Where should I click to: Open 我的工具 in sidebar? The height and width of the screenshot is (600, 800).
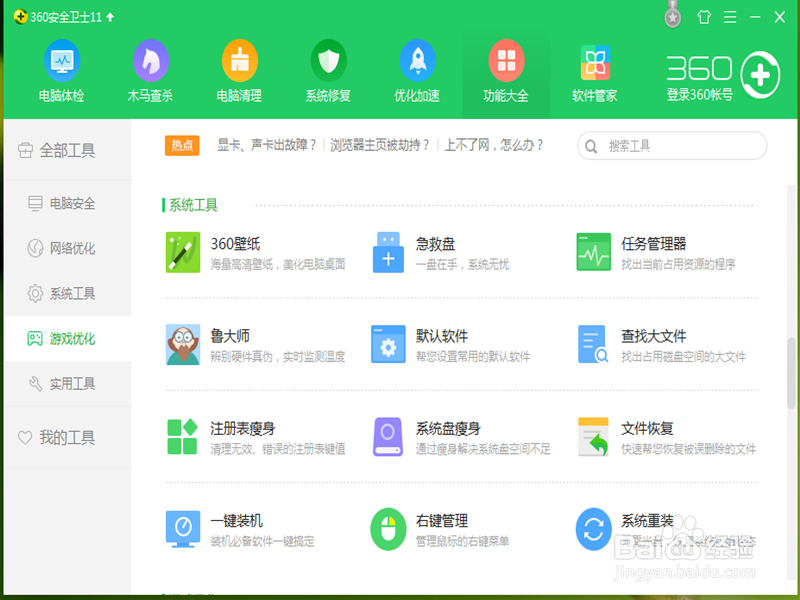(67, 437)
